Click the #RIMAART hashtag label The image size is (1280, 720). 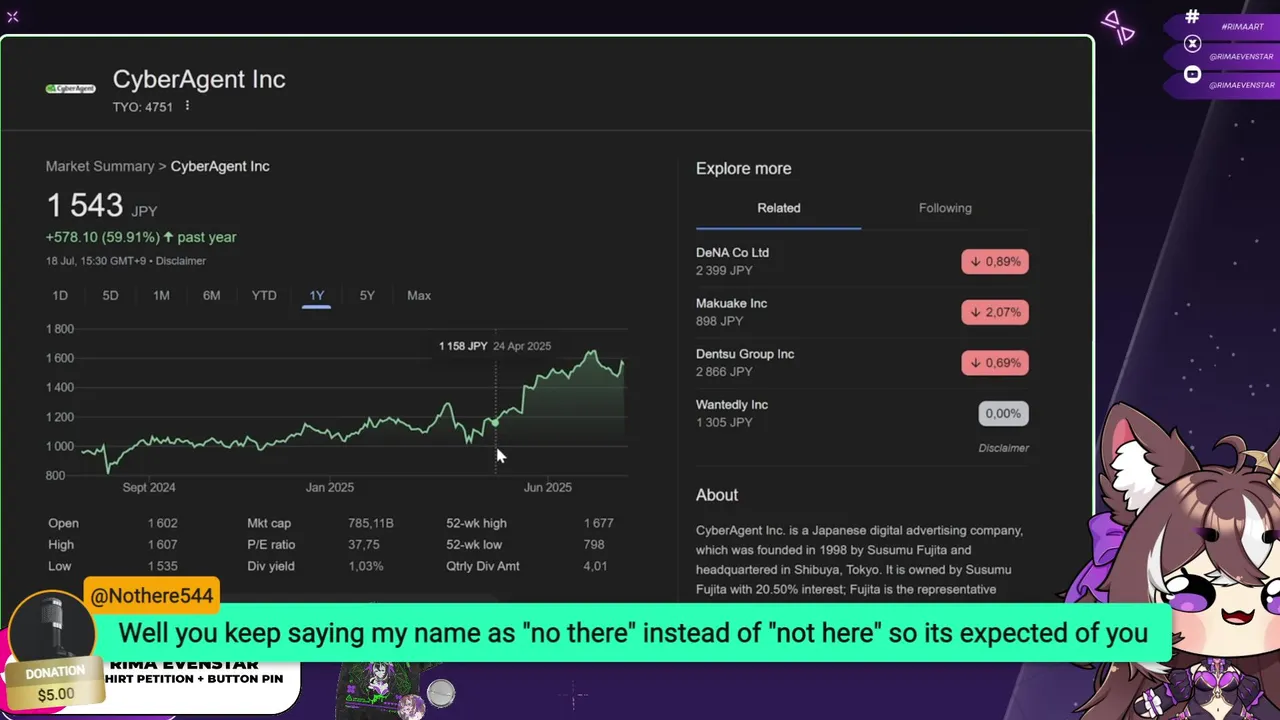point(1243,27)
